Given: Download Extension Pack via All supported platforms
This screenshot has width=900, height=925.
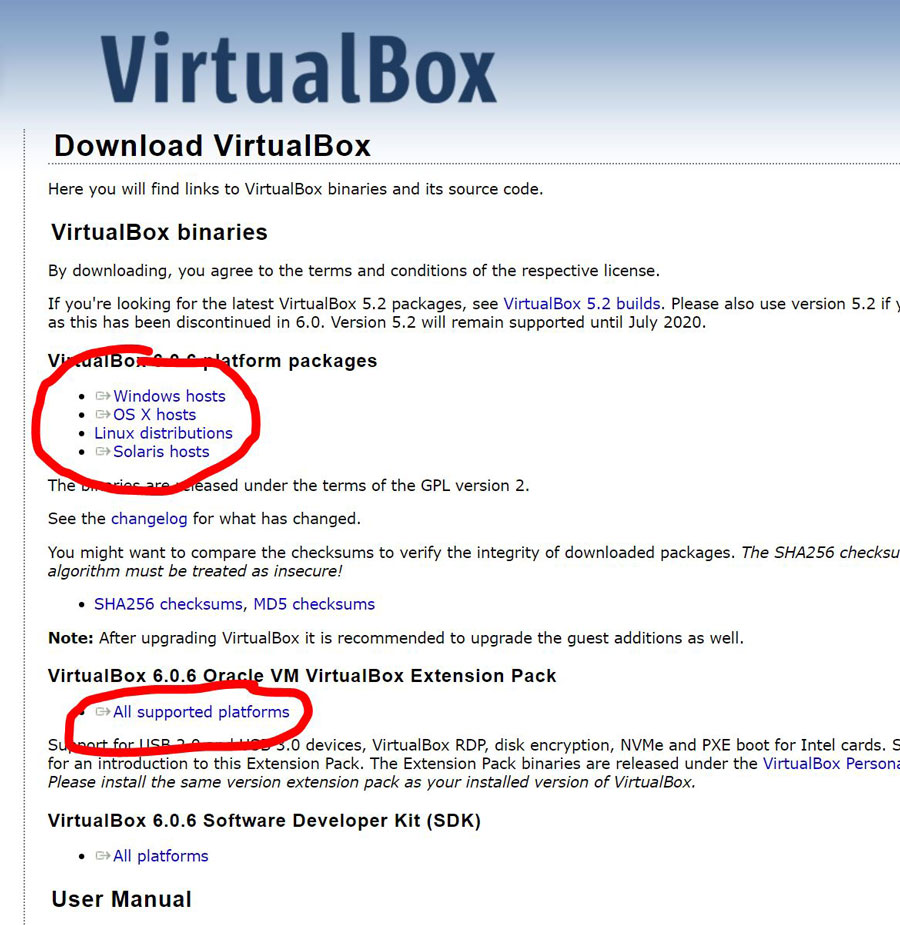Looking at the screenshot, I should [201, 713].
